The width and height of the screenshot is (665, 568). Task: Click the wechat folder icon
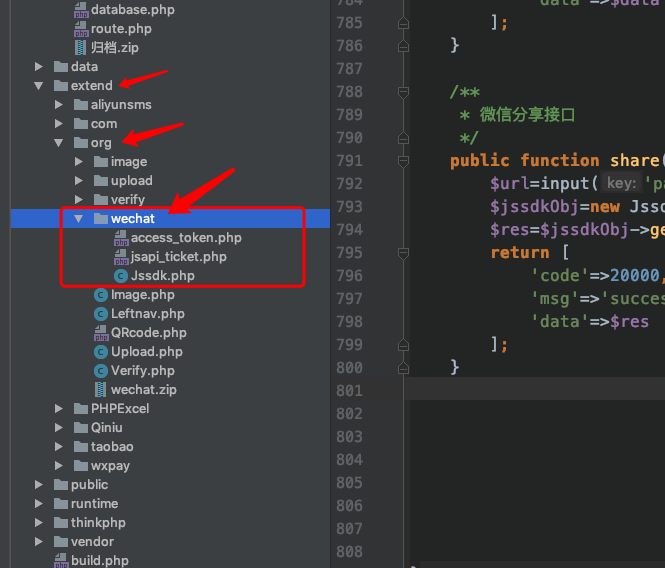[x=101, y=218]
